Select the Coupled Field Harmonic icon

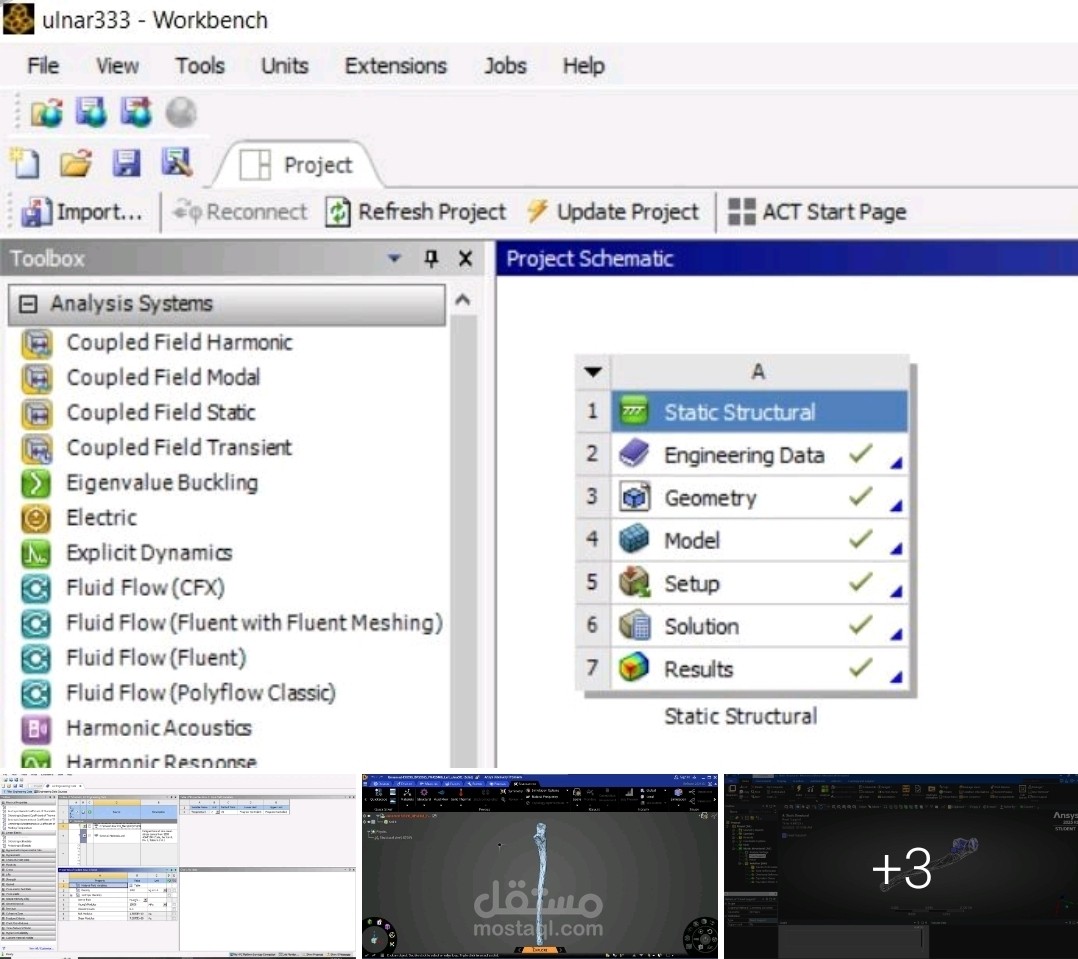[36, 343]
